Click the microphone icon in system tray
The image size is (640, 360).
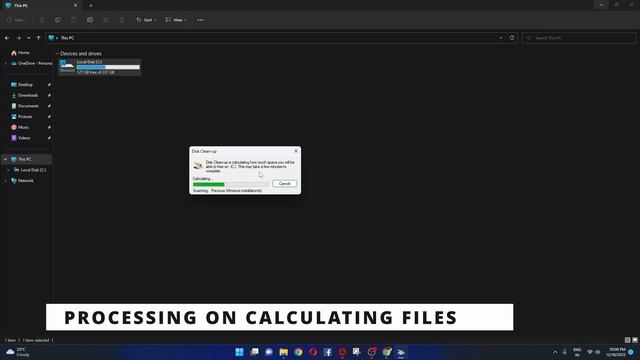click(x=564, y=352)
